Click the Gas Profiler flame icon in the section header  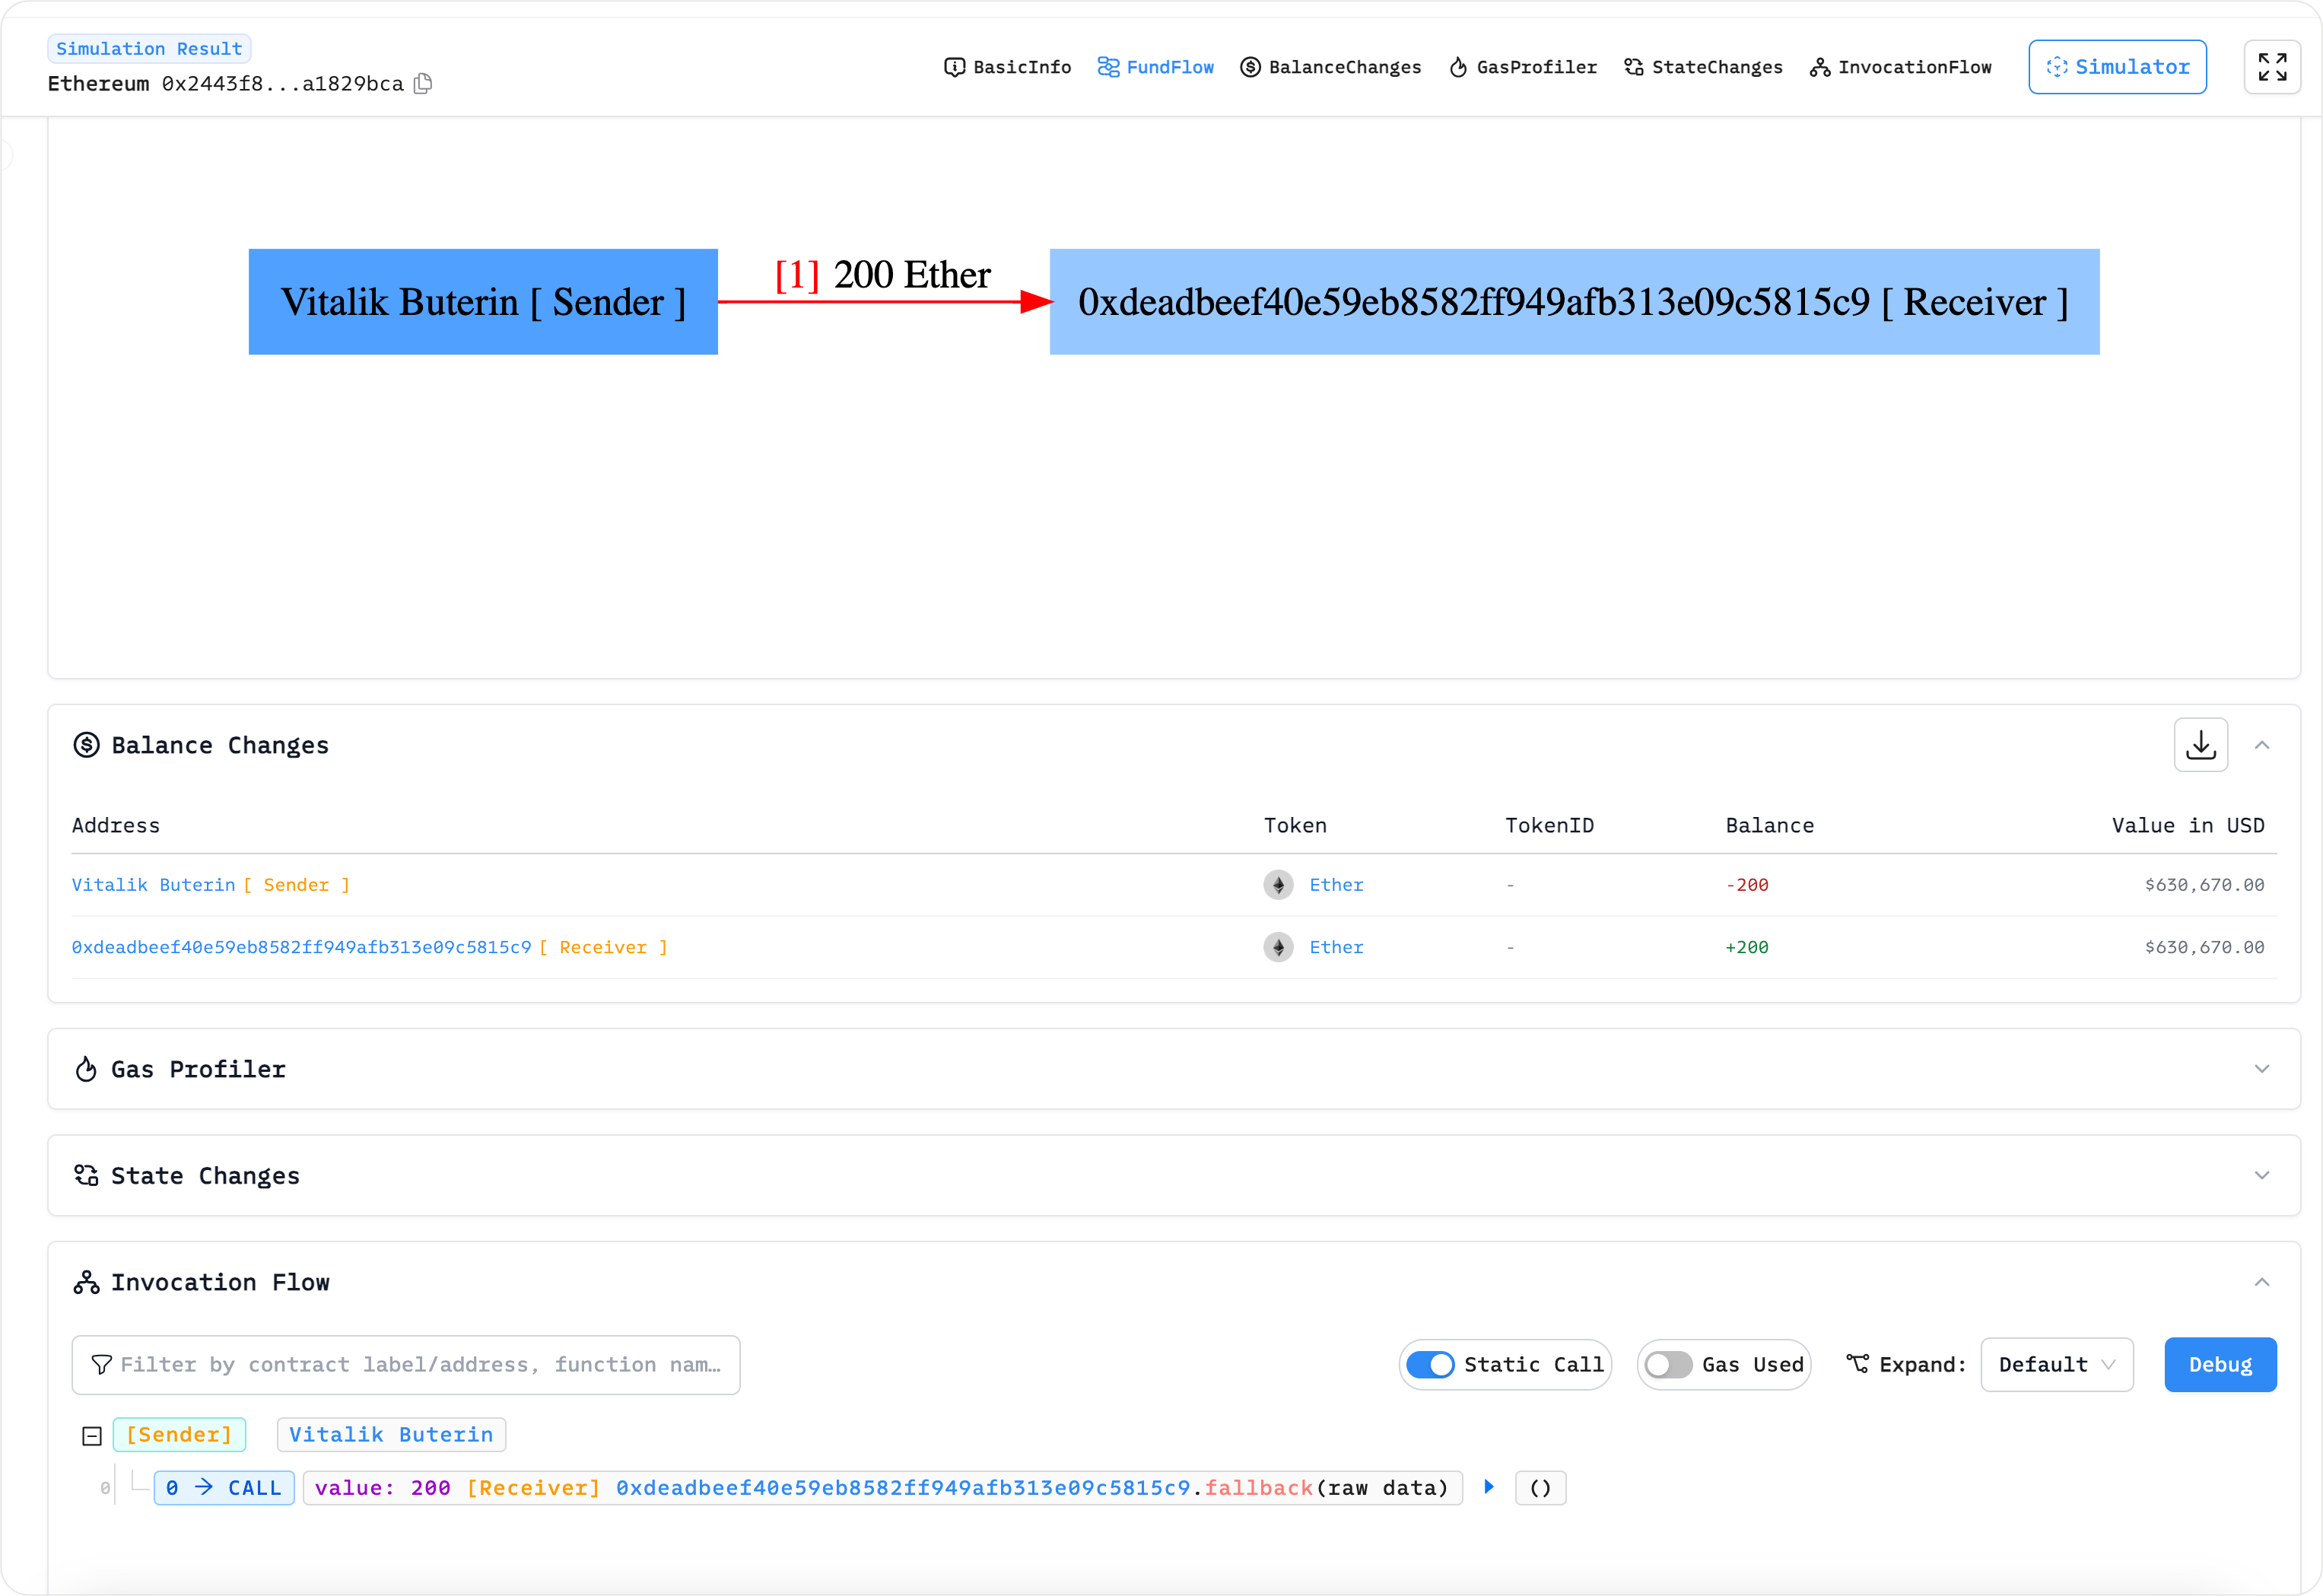click(86, 1069)
